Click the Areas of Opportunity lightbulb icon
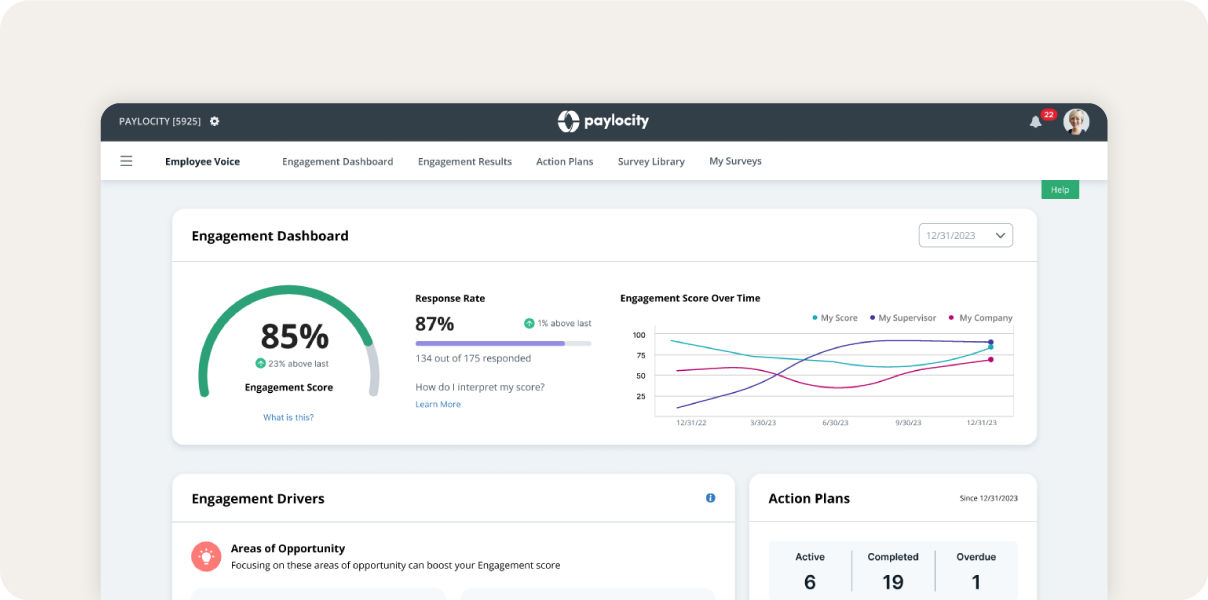This screenshot has width=1208, height=600. 205,556
